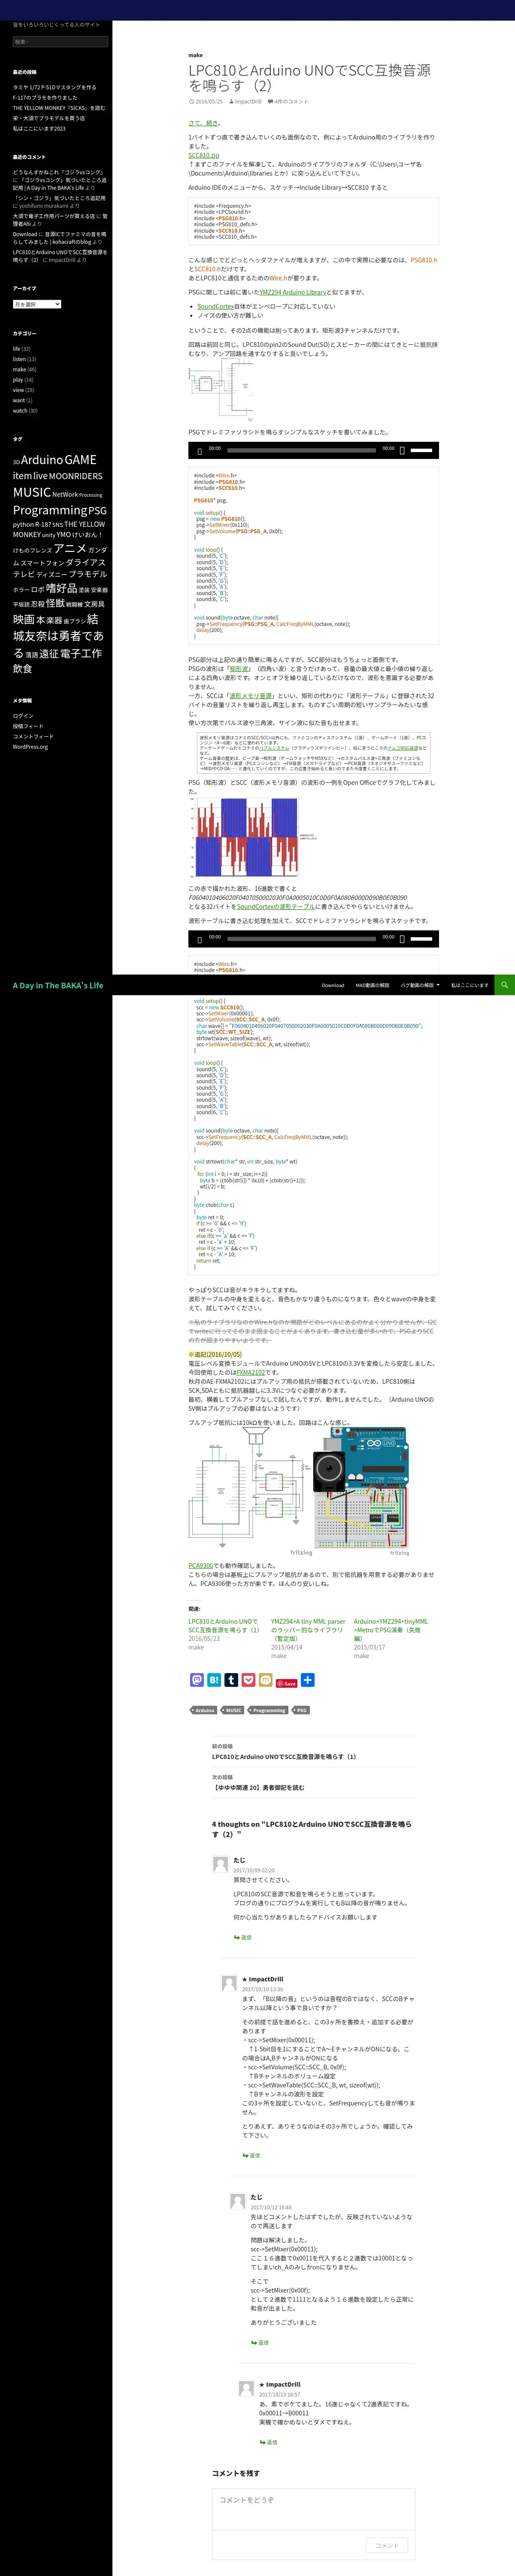Select the PSG tag below the post

(x=301, y=1710)
